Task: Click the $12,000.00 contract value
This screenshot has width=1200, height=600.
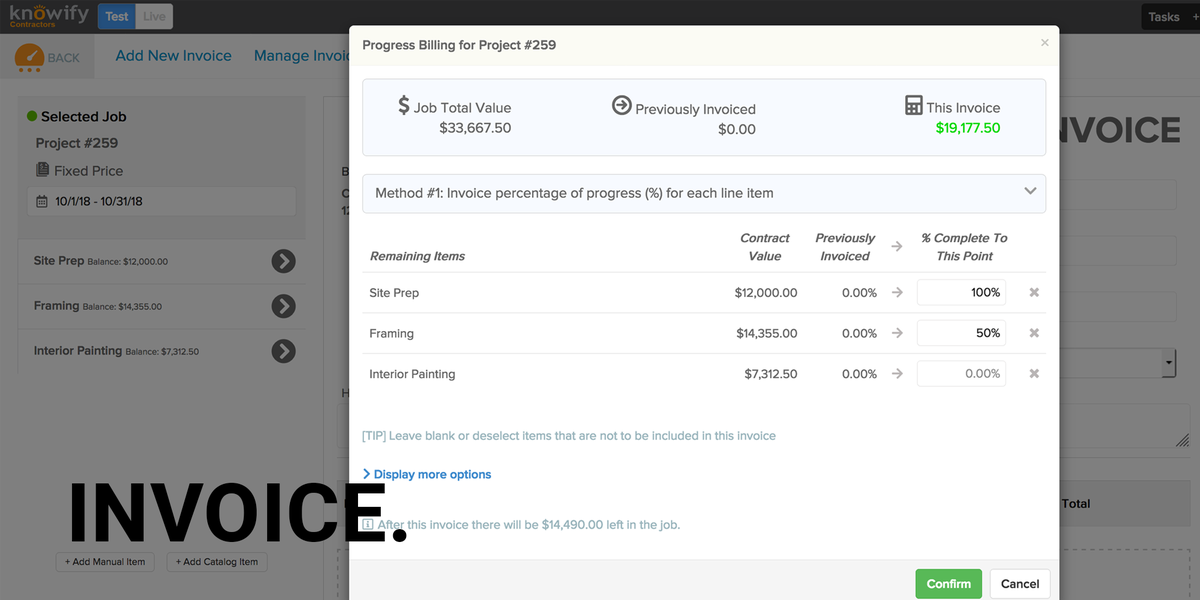Action: [766, 293]
